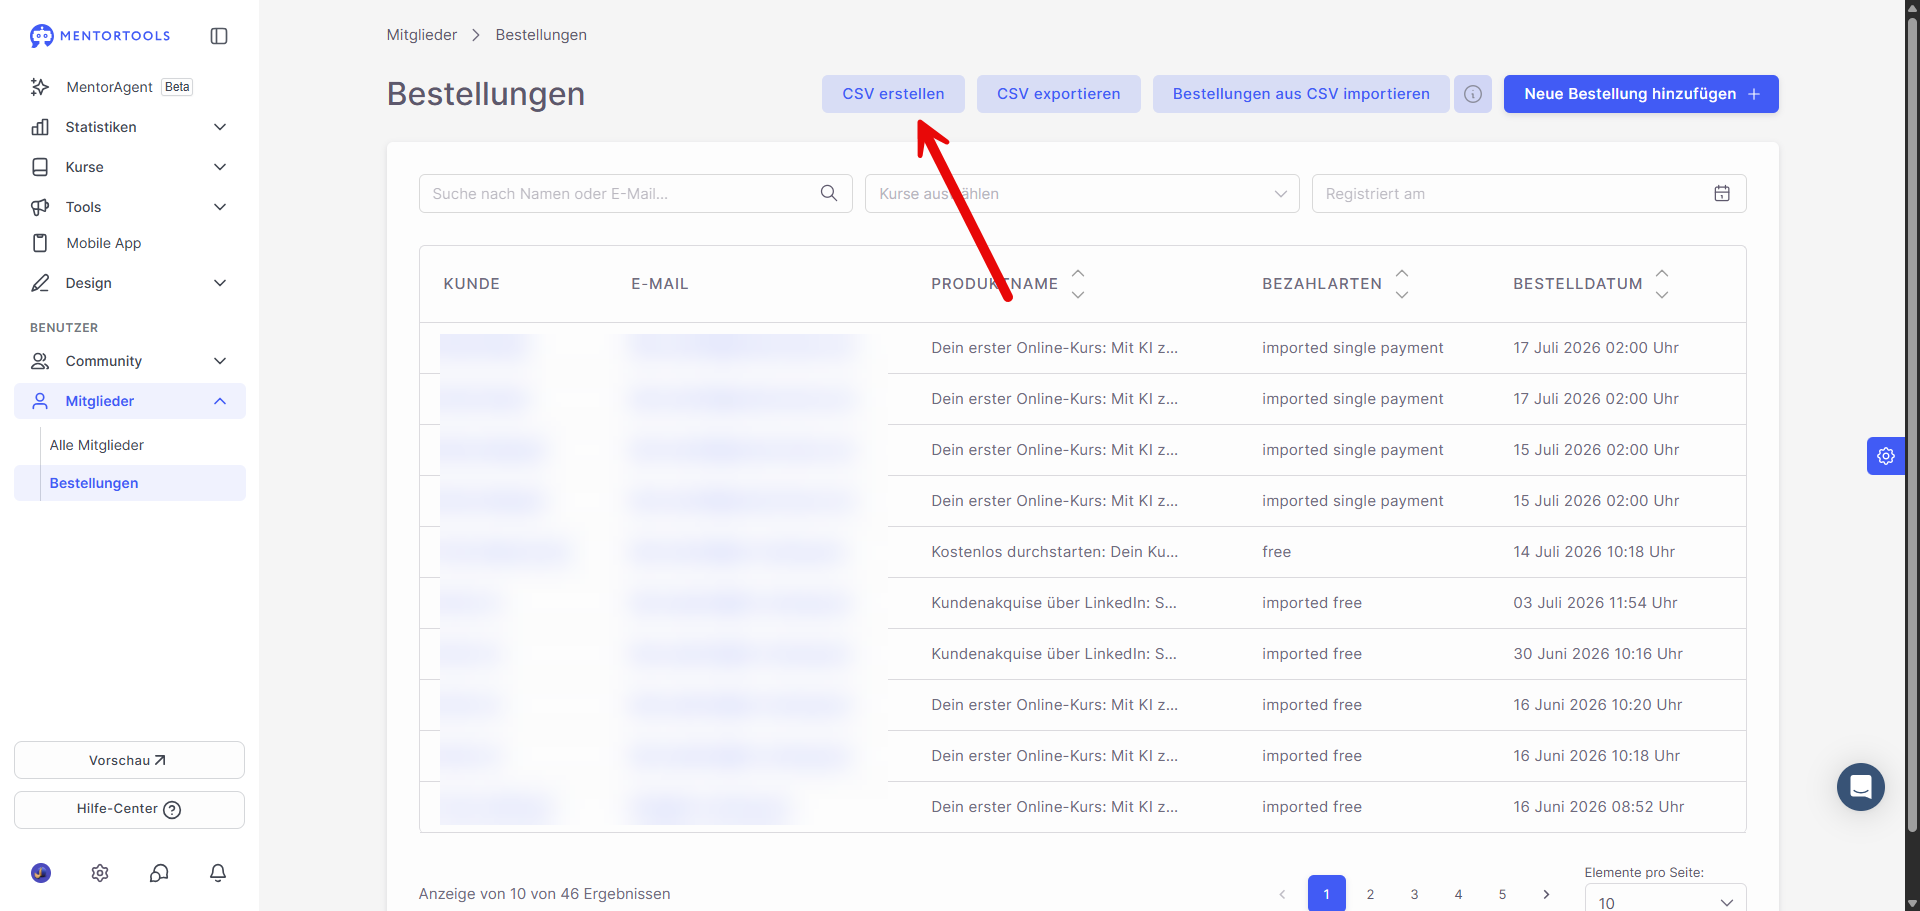Click the E-Mail column header
Viewport: 1920px width, 911px height.
(660, 284)
